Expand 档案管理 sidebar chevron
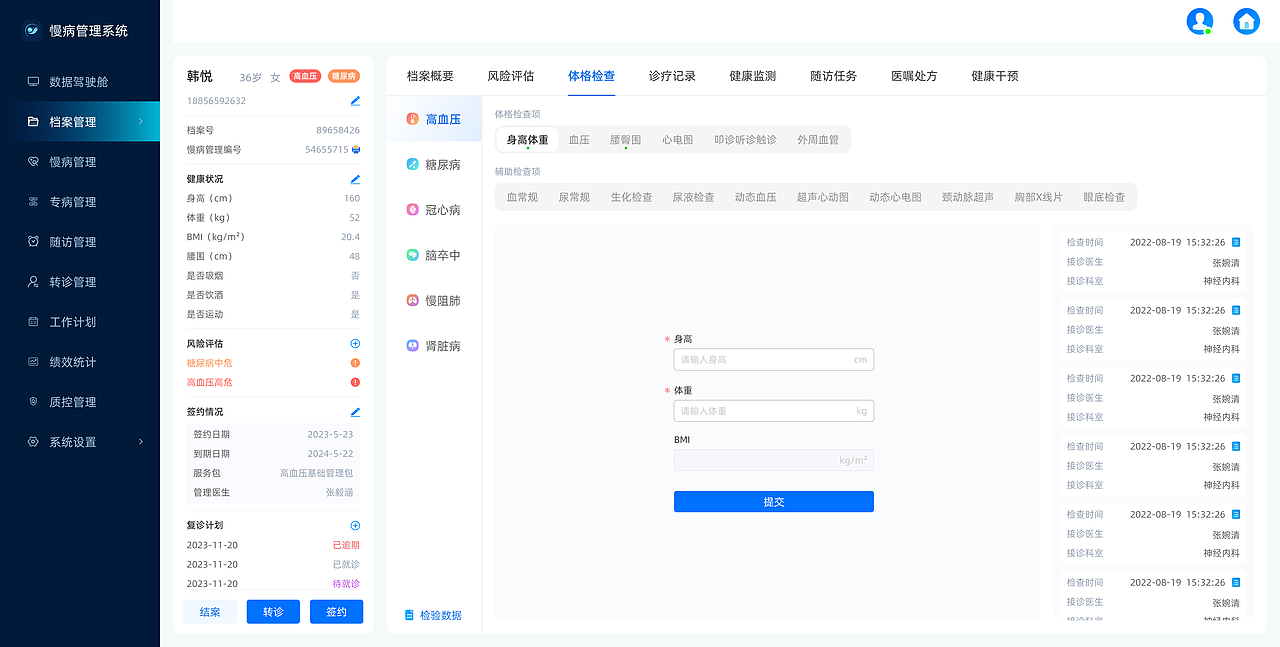This screenshot has height=647, width=1280. pyautogui.click(x=140, y=122)
